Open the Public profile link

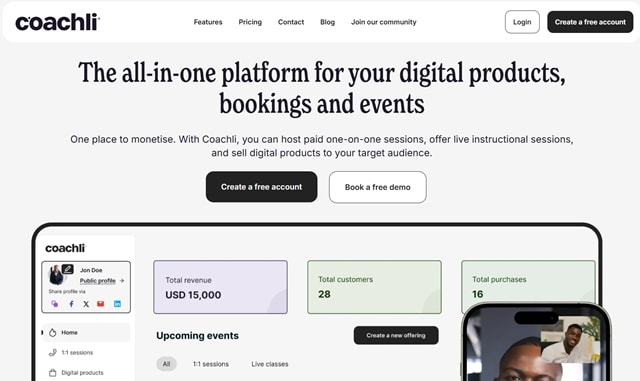(98, 281)
